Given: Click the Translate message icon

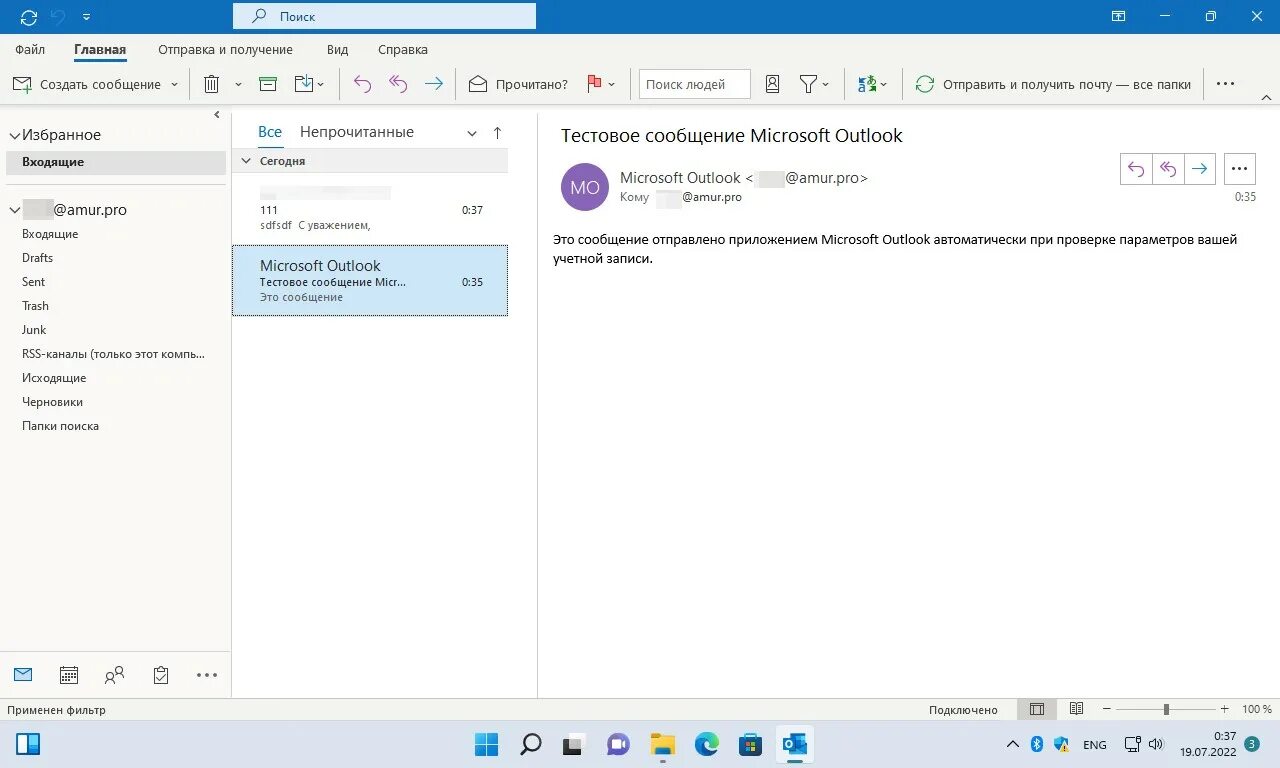Looking at the screenshot, I should coord(866,84).
